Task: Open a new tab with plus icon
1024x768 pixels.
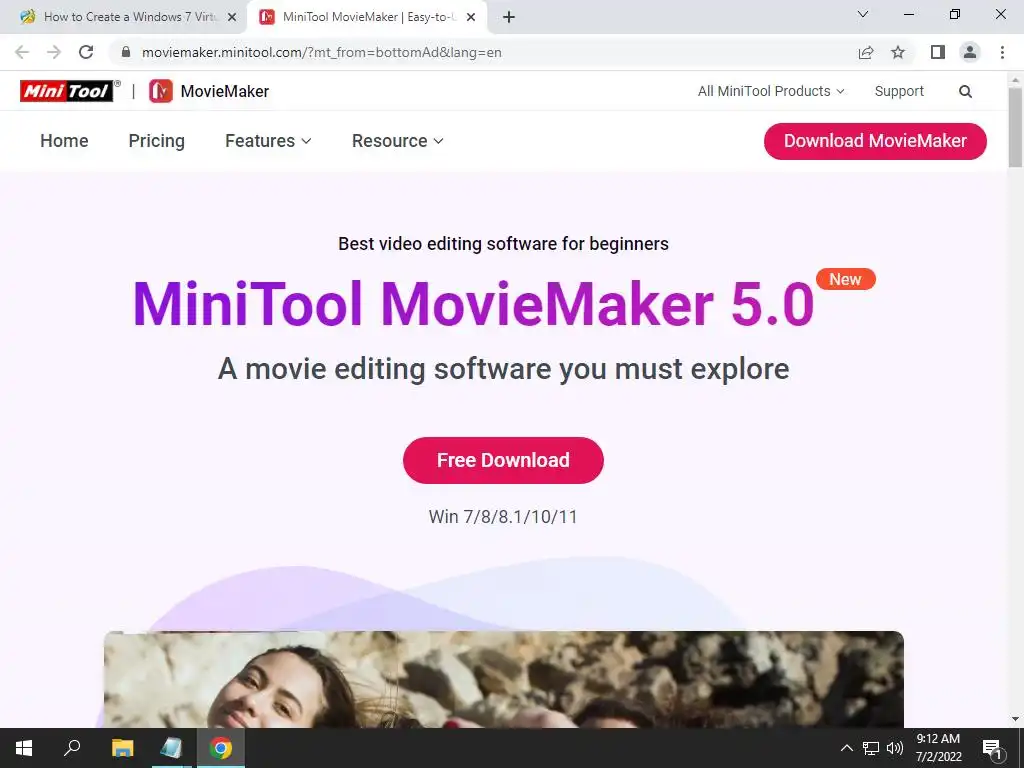Action: point(509,17)
